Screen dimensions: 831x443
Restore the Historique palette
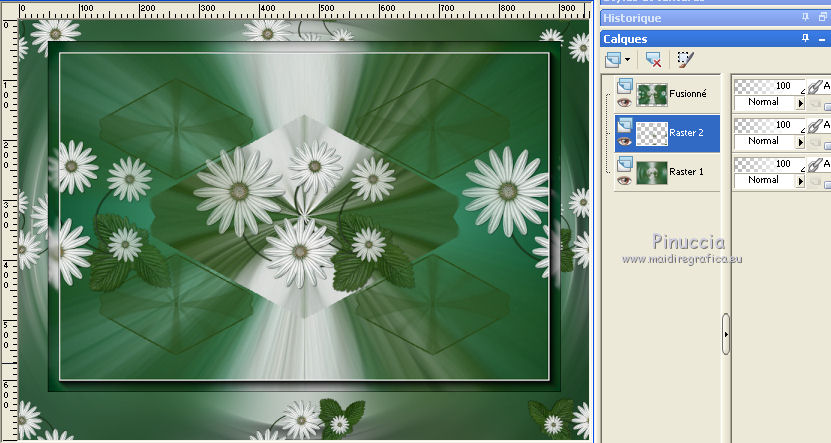pyautogui.click(x=823, y=17)
